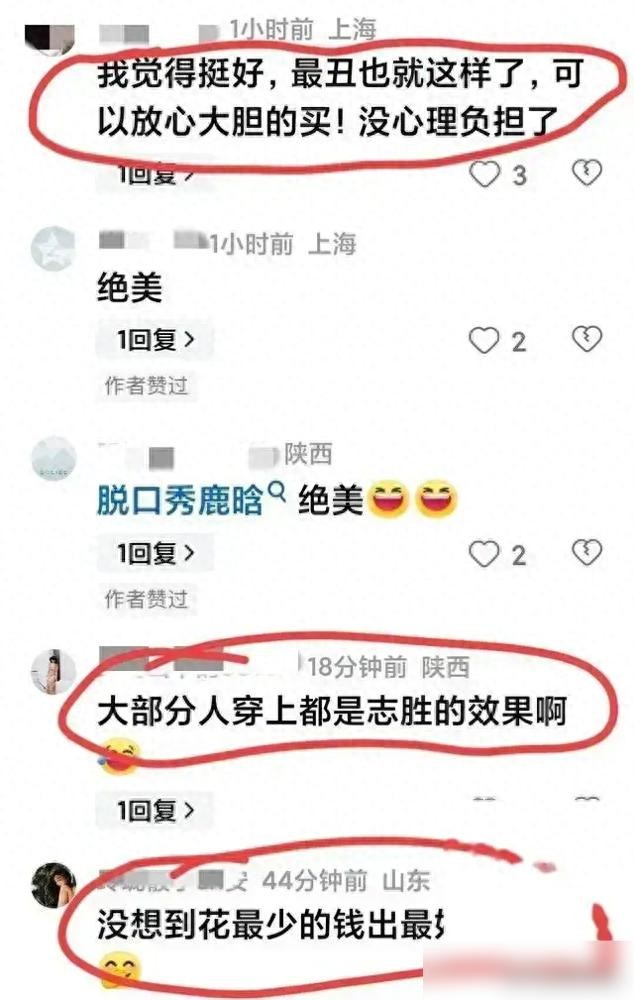Image resolution: width=634 pixels, height=1000 pixels.
Task: Dislike the 最丑也就这样了 comment
Action: (586, 172)
